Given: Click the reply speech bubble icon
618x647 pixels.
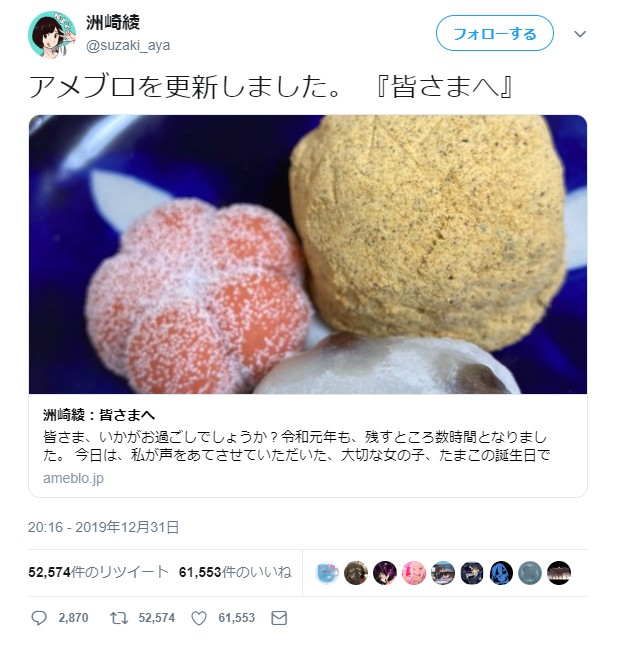Looking at the screenshot, I should click(39, 618).
